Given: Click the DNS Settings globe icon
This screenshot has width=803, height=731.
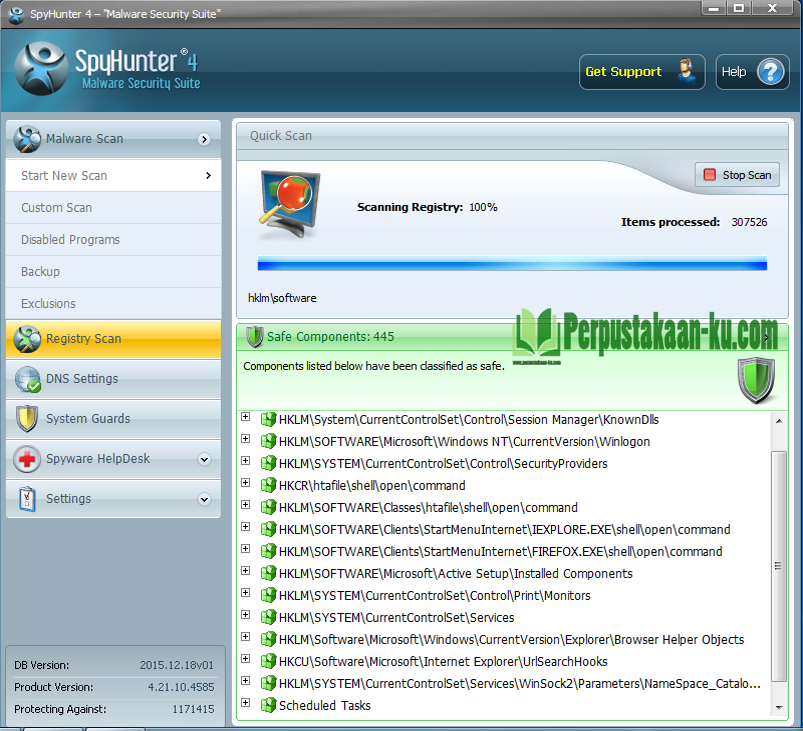Looking at the screenshot, I should pyautogui.click(x=27, y=379).
